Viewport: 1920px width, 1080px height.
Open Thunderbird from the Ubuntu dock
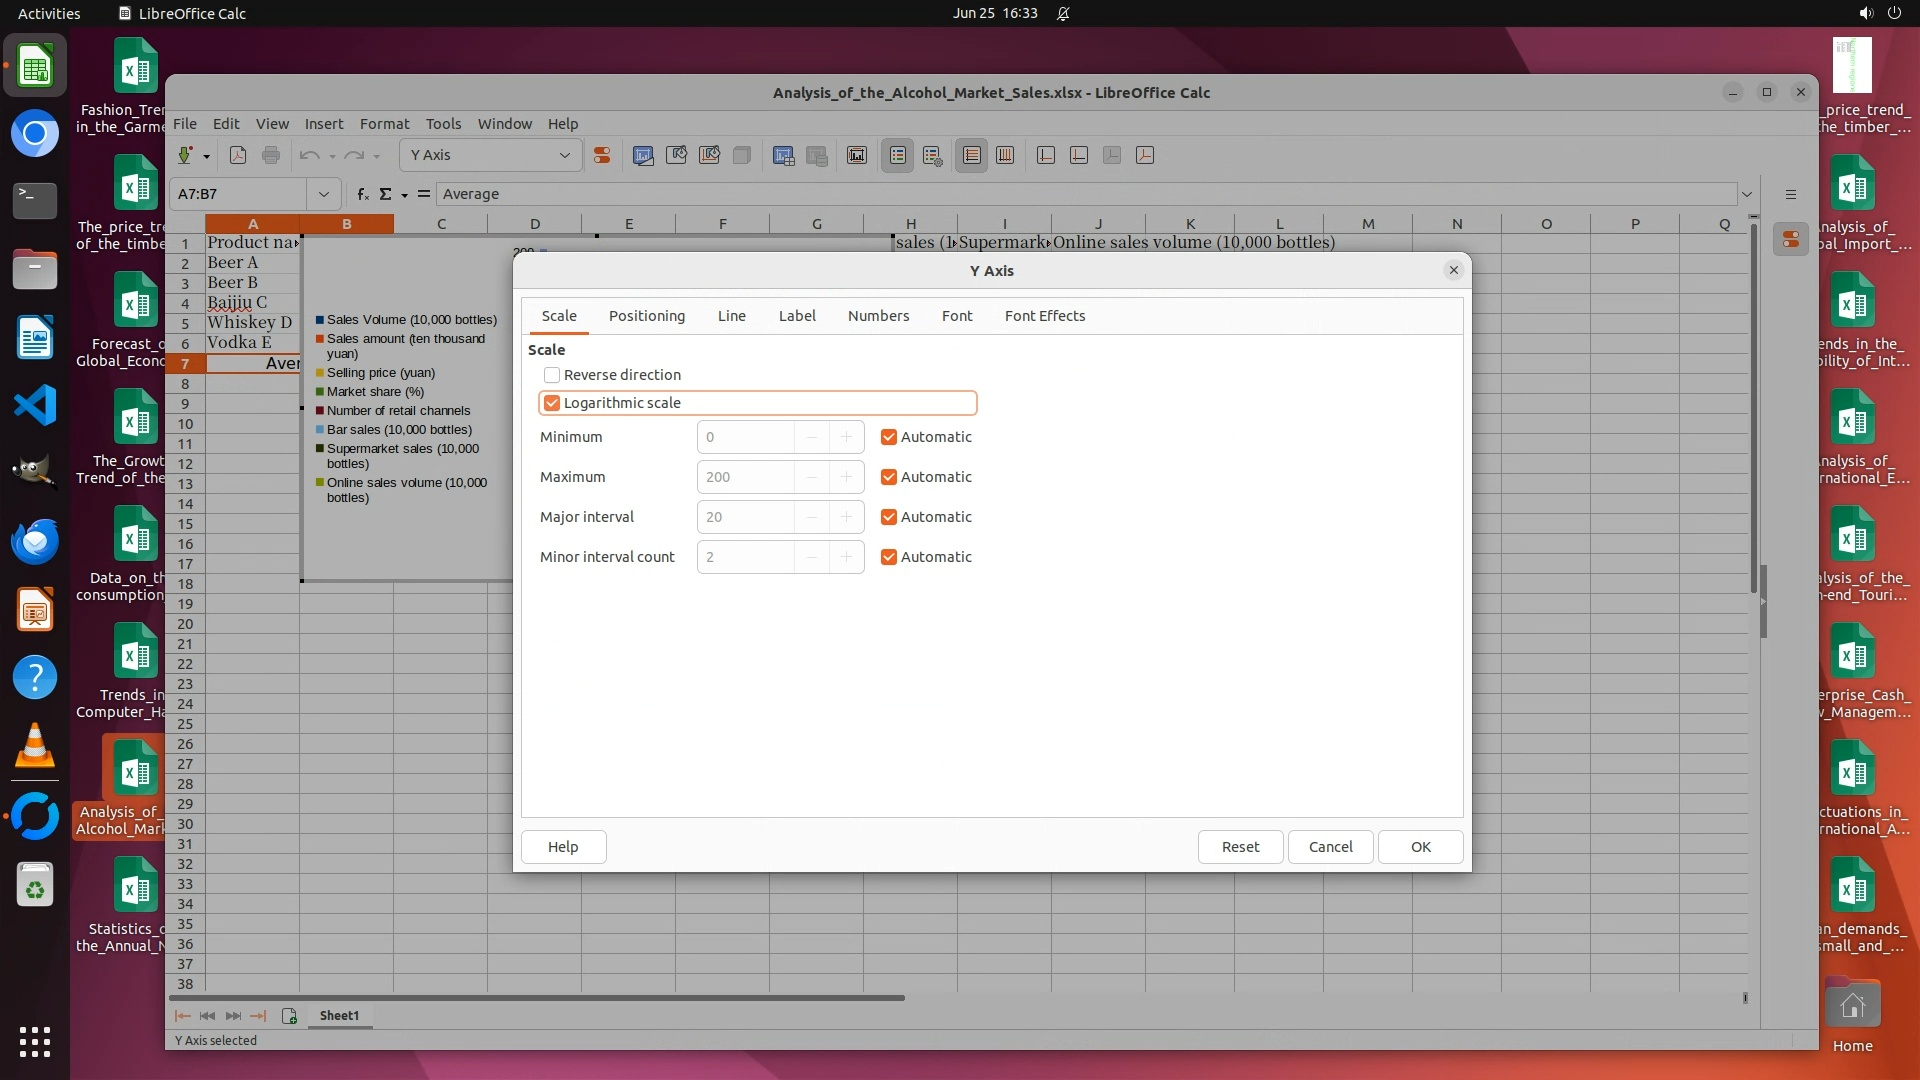[x=34, y=541]
